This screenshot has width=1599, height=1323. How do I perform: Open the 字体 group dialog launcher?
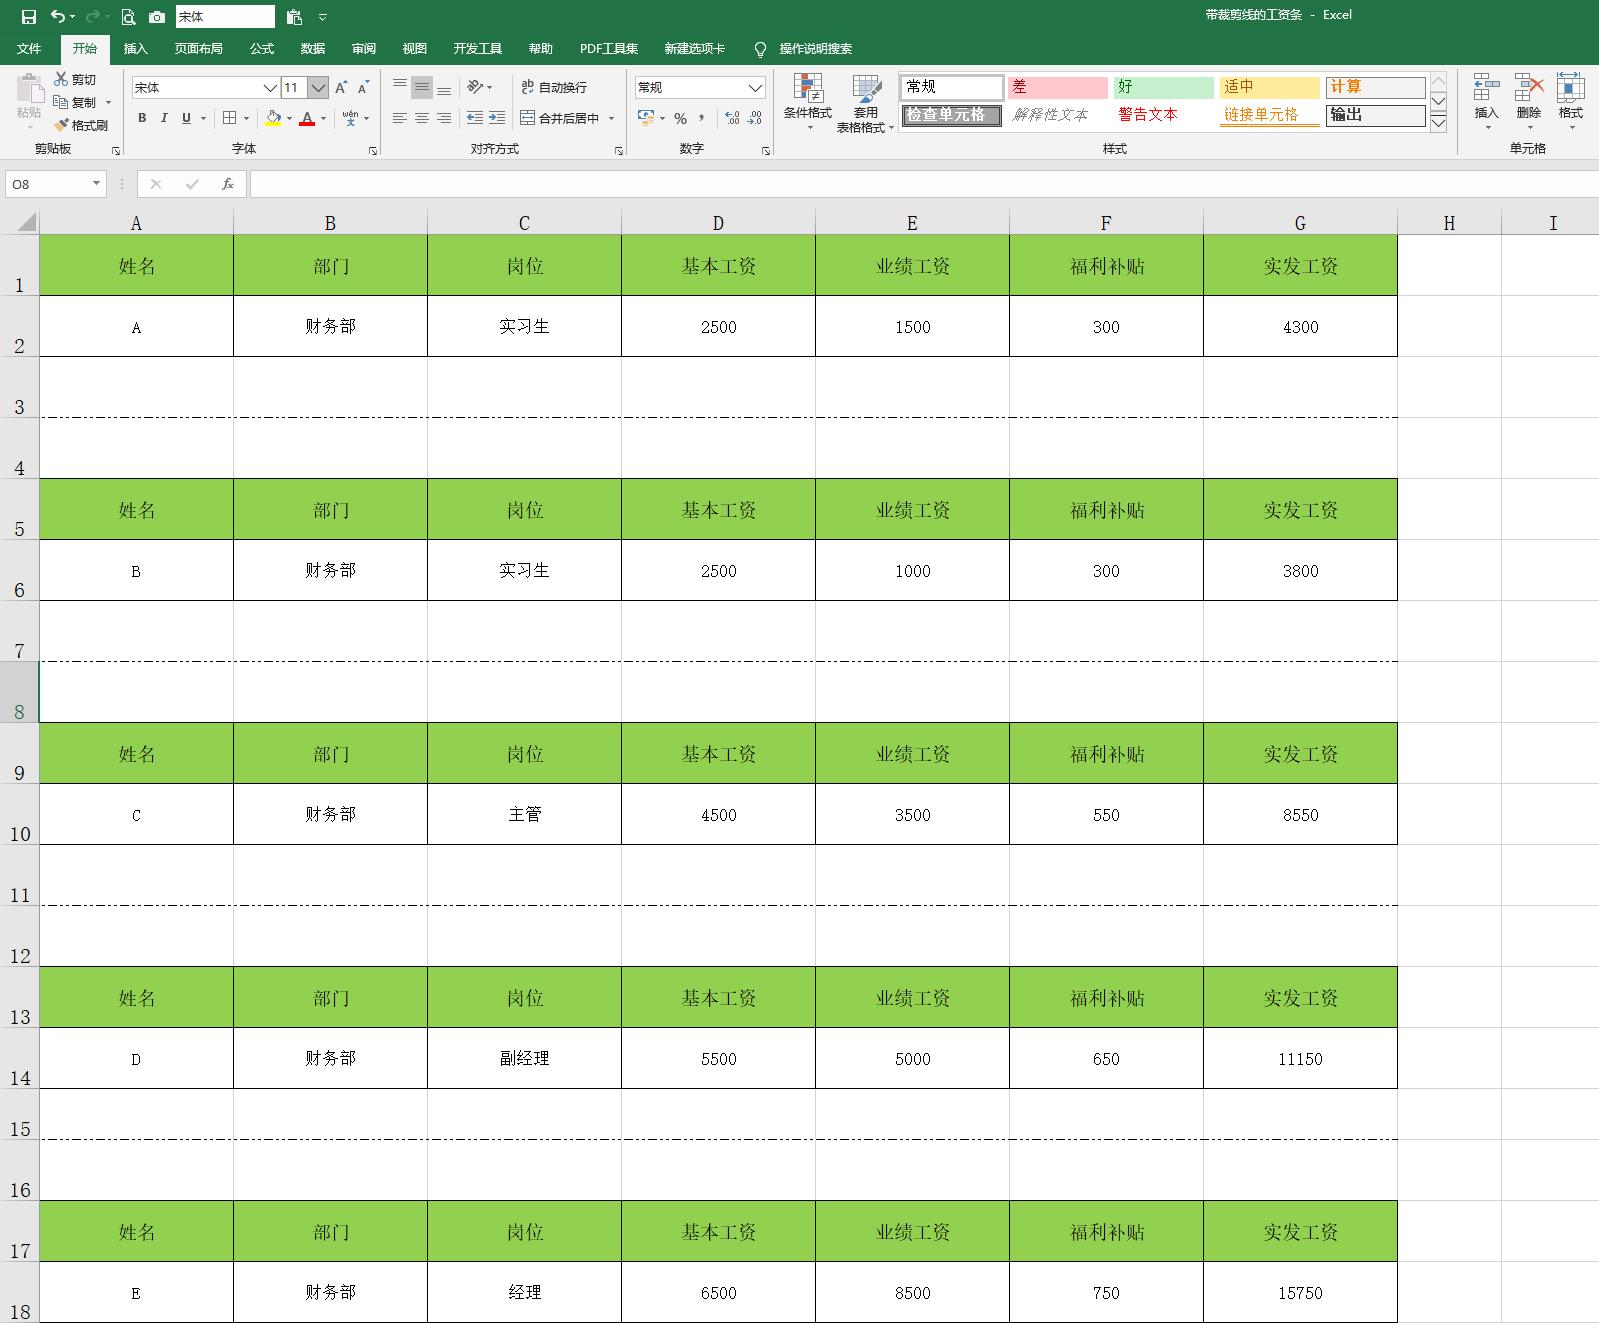(373, 150)
